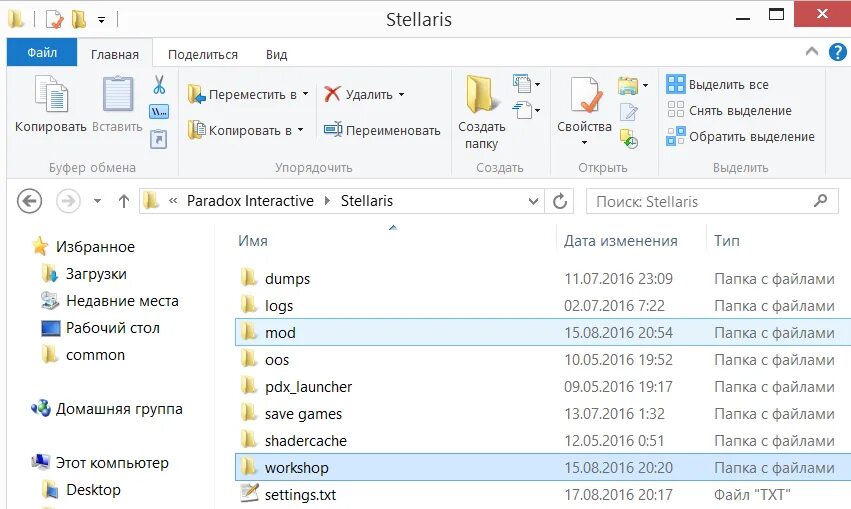
Task: Click Rename (Переименовать) button
Action: [x=382, y=130]
